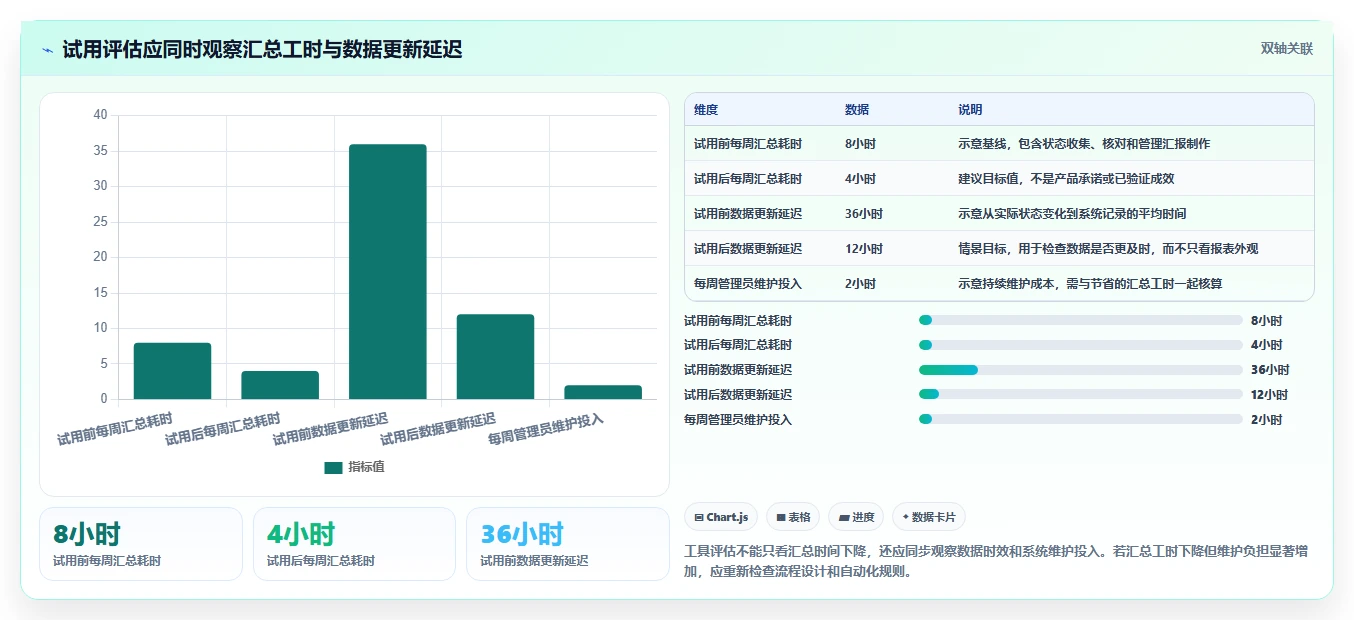
Task: Click the Chart.js chip
Action: (x=721, y=517)
